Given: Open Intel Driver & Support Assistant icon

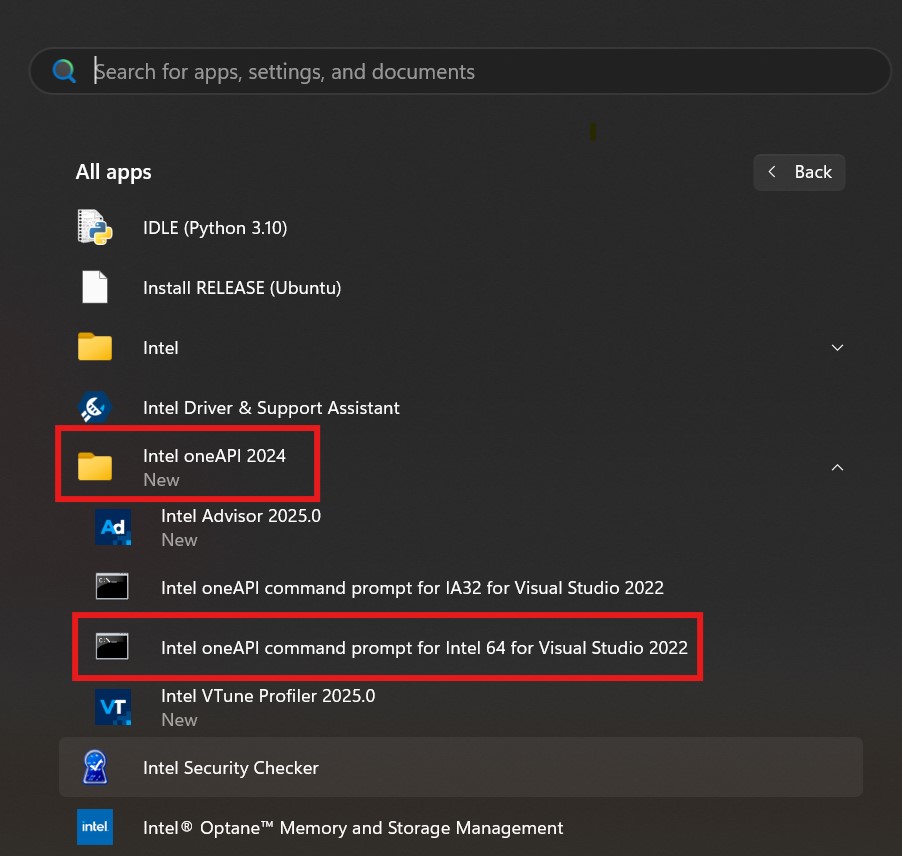Looking at the screenshot, I should (95, 408).
